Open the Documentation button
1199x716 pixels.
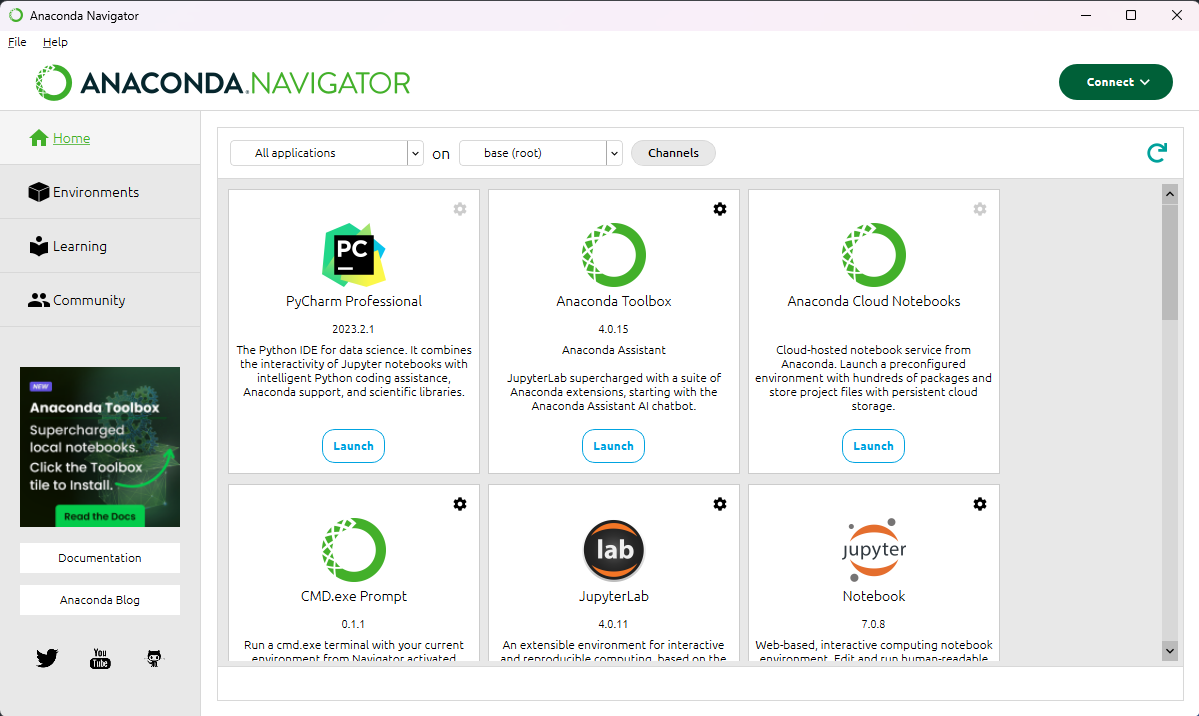[x=100, y=558]
